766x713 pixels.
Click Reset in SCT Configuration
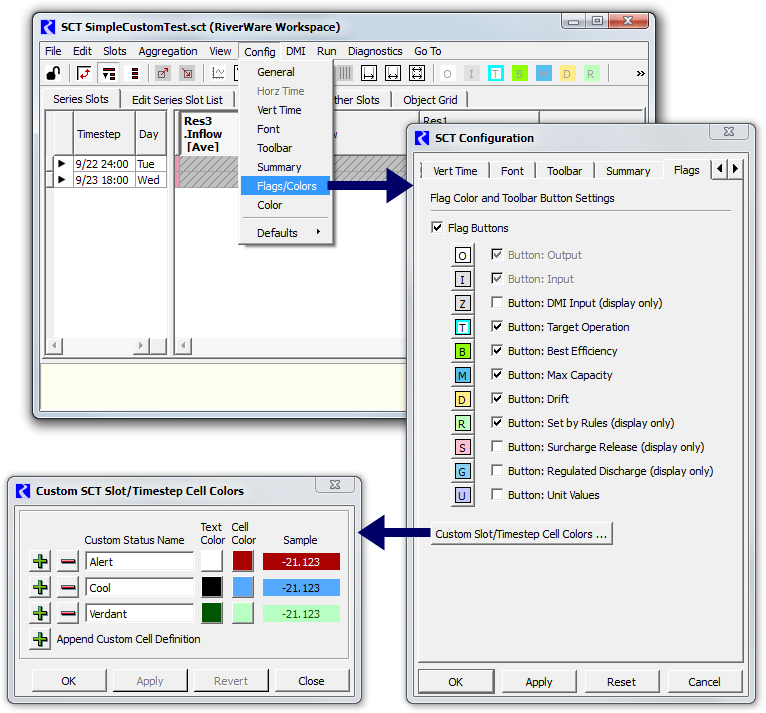(621, 682)
